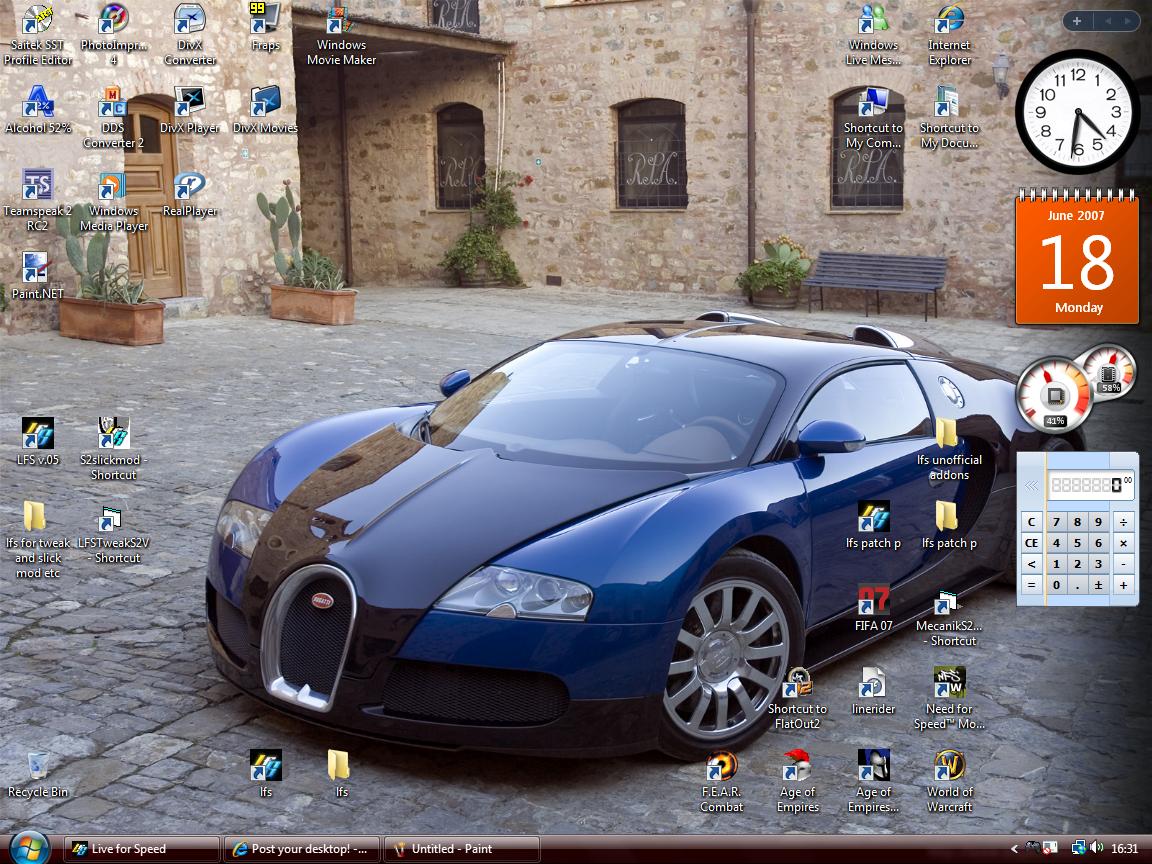Switch to Untitled - Paint taskbar button
Viewport: 1152px width, 864px height.
461,849
